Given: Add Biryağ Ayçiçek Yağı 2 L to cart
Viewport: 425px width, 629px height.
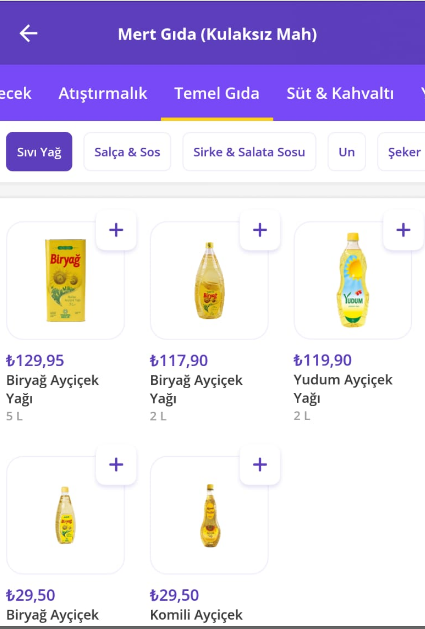Looking at the screenshot, I should pyautogui.click(x=260, y=230).
